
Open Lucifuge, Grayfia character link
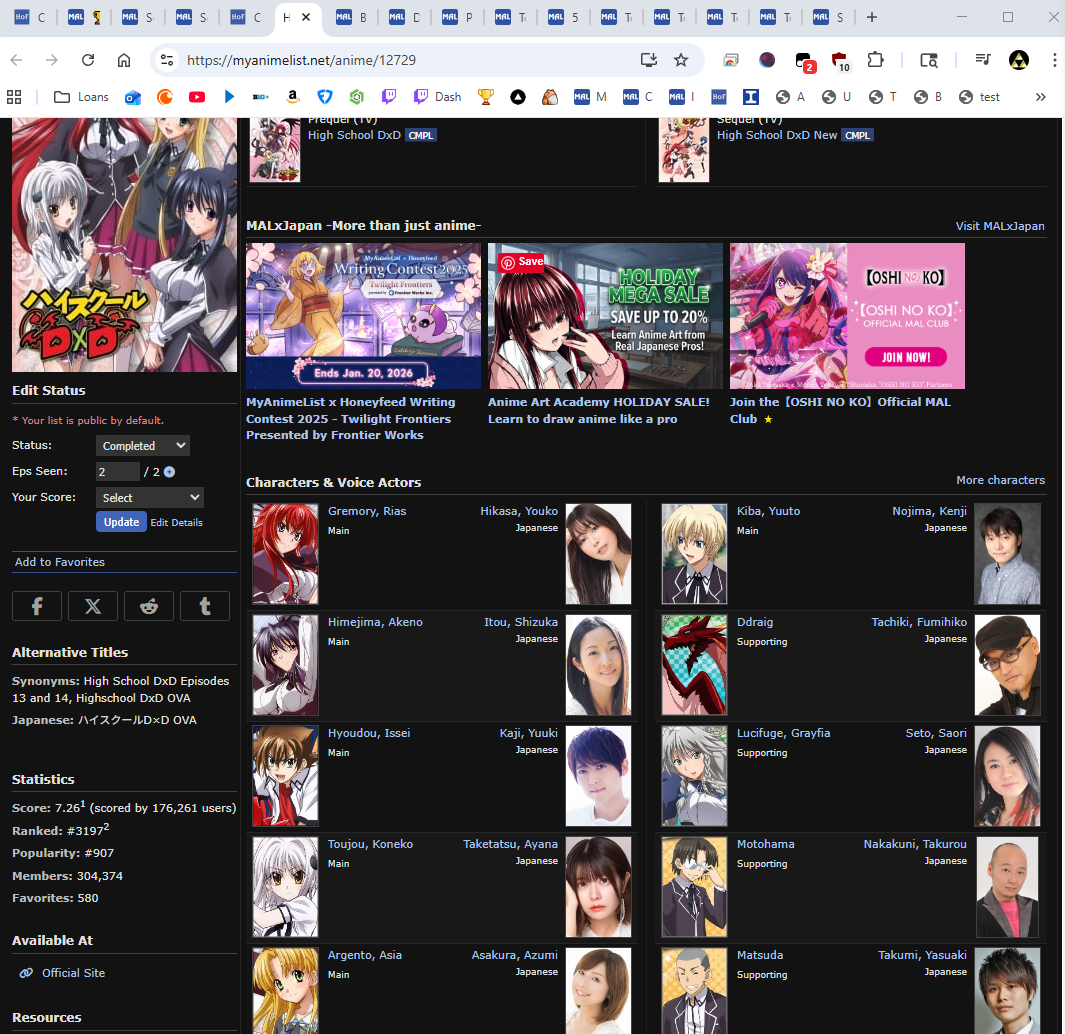[783, 733]
